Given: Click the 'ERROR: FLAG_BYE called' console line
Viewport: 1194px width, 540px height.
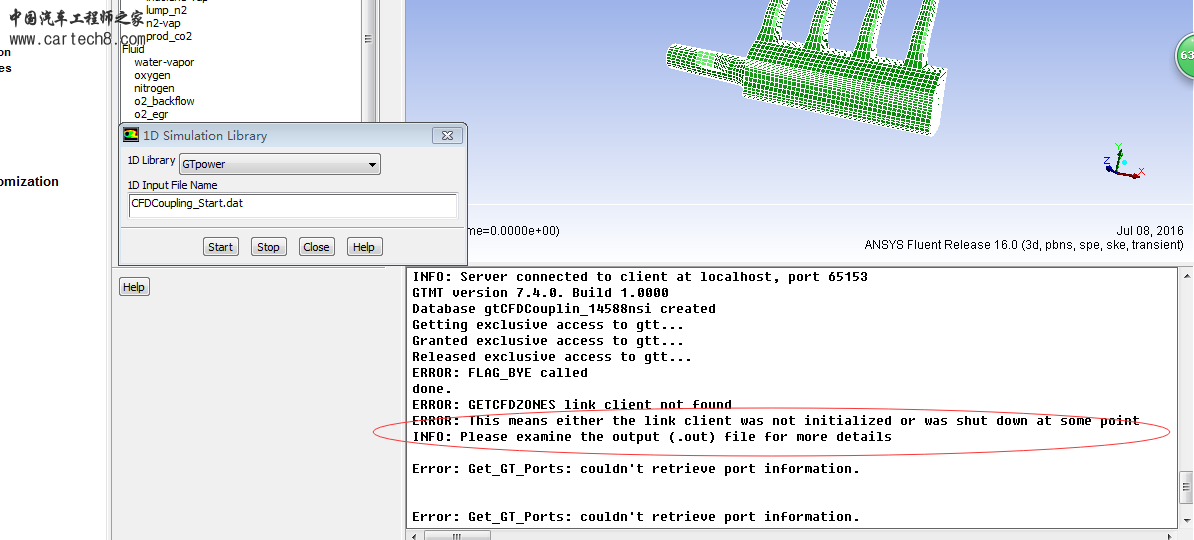Looking at the screenshot, I should 500,372.
